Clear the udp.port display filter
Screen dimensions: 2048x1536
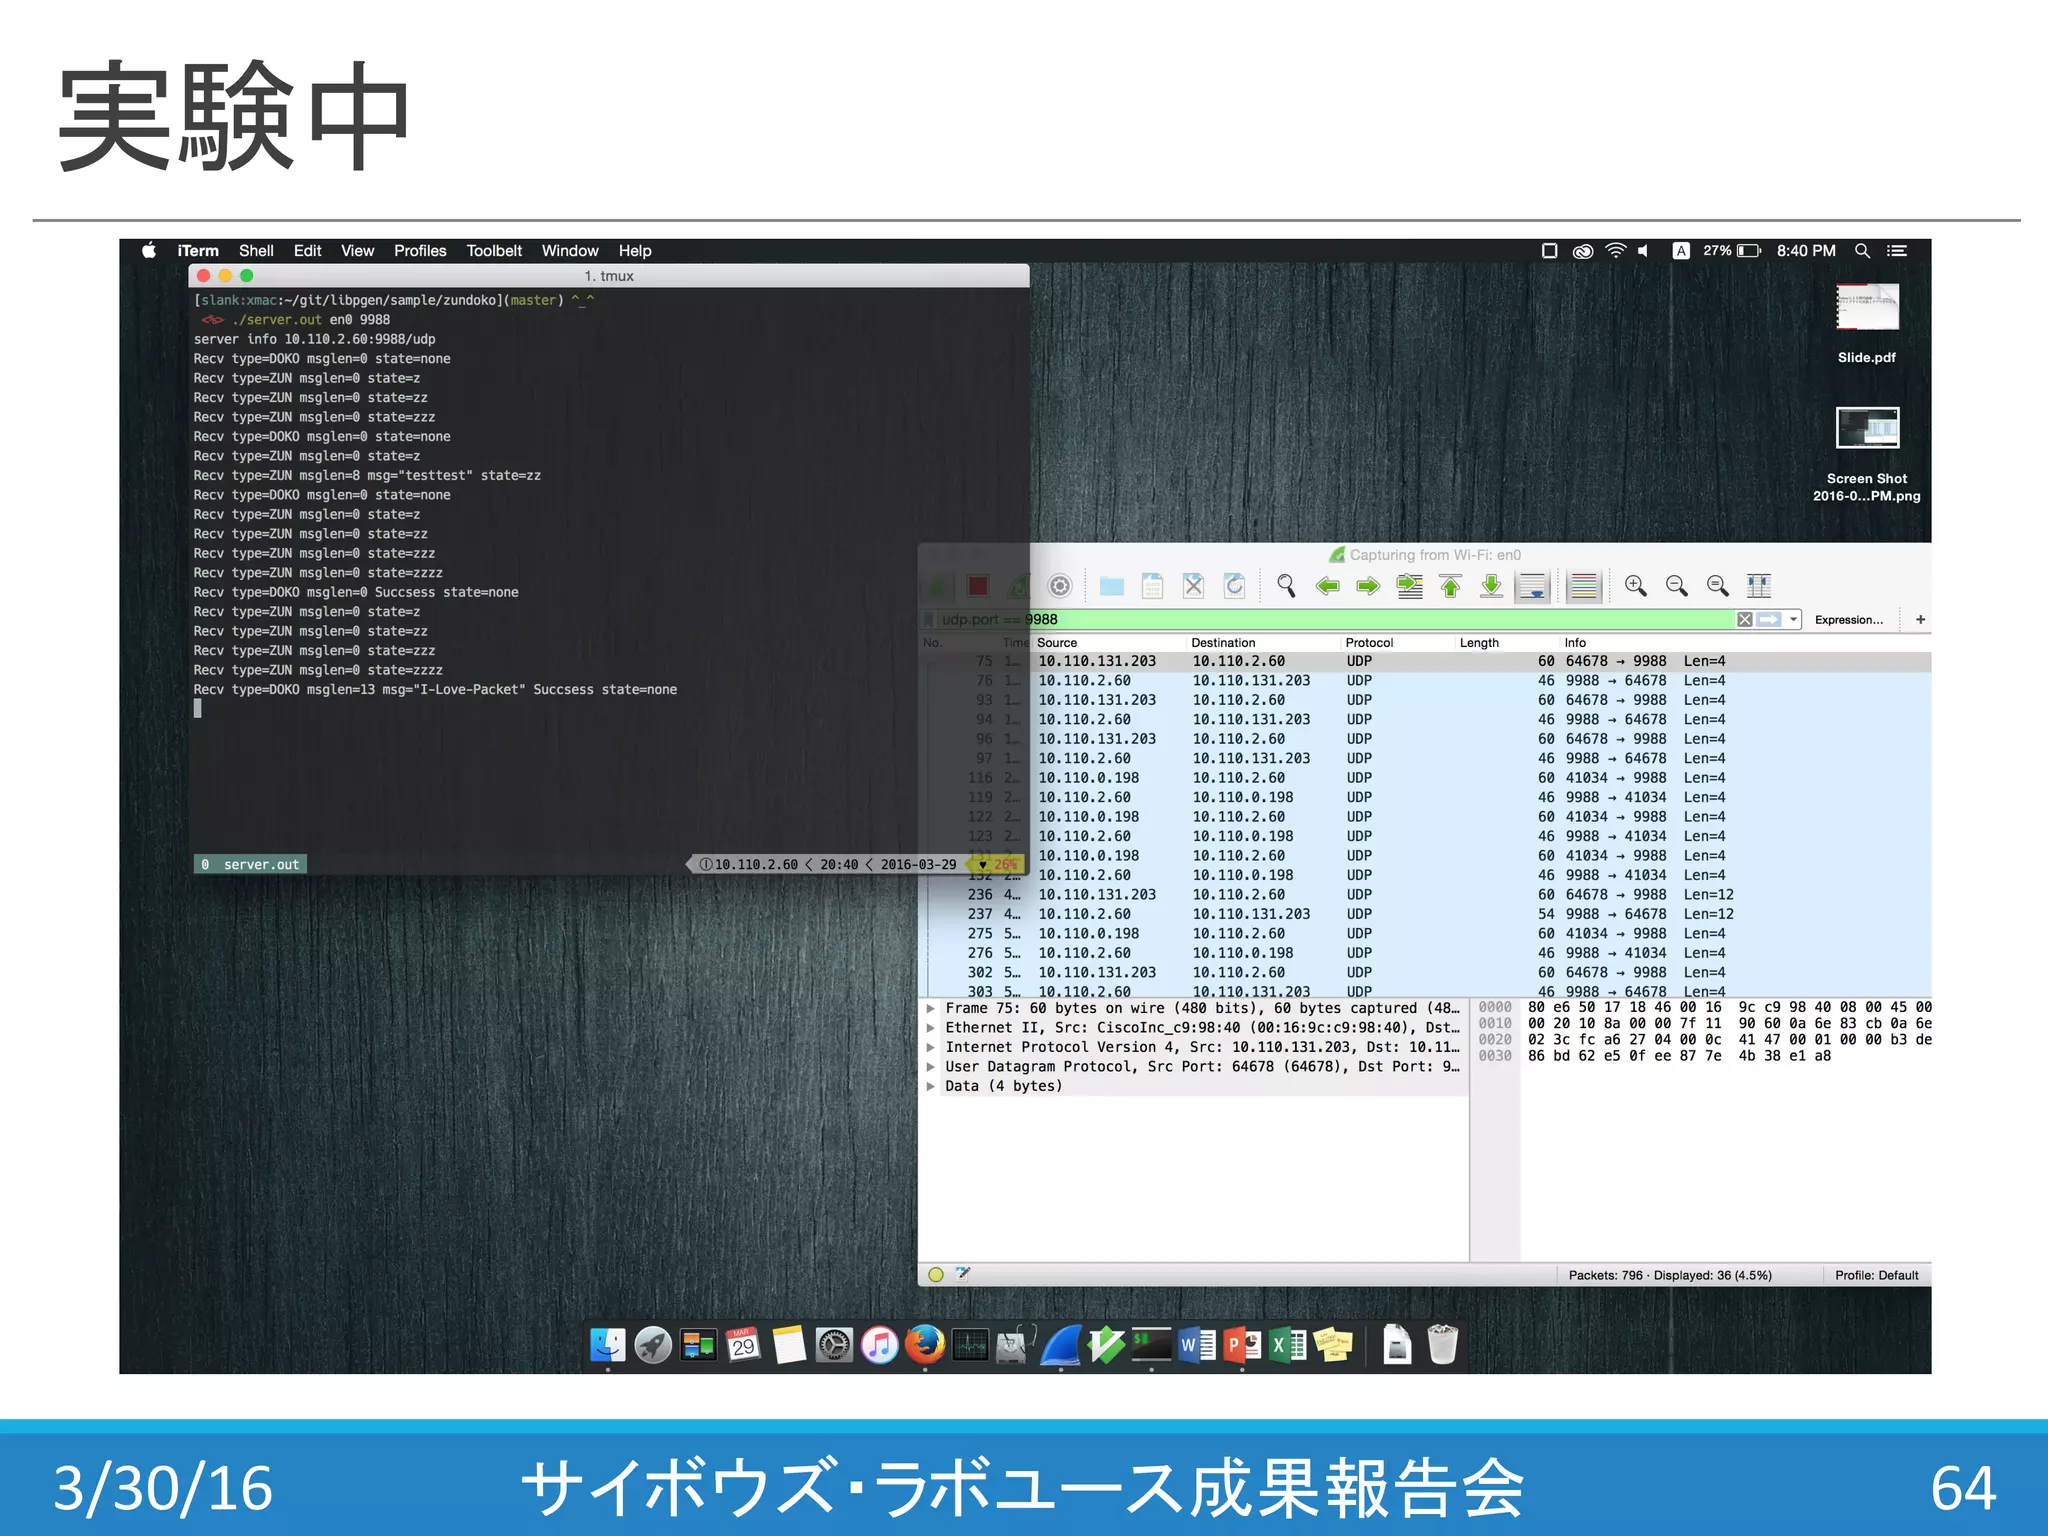[1745, 620]
